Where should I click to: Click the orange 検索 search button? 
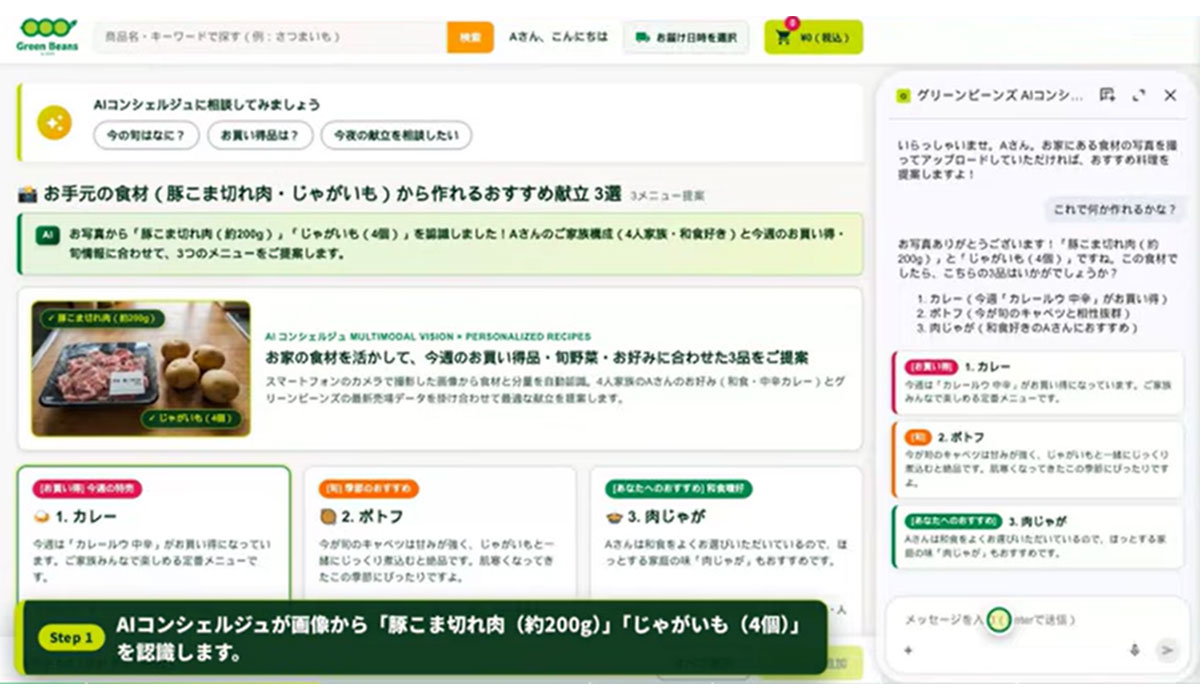coord(470,37)
